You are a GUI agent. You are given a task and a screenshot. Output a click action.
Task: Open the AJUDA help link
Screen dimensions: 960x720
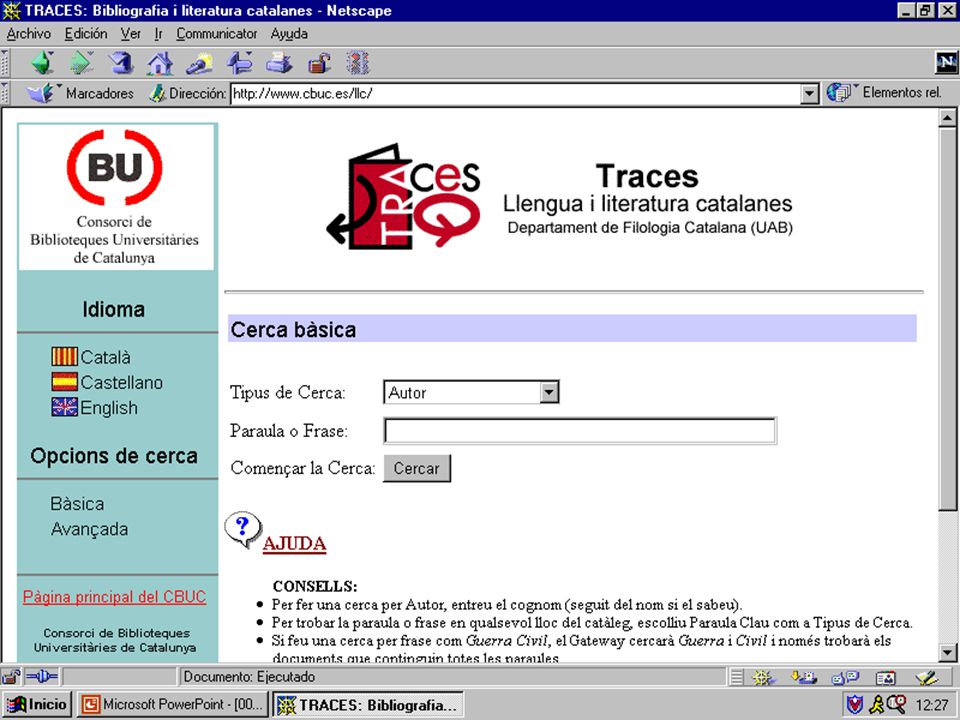point(294,544)
